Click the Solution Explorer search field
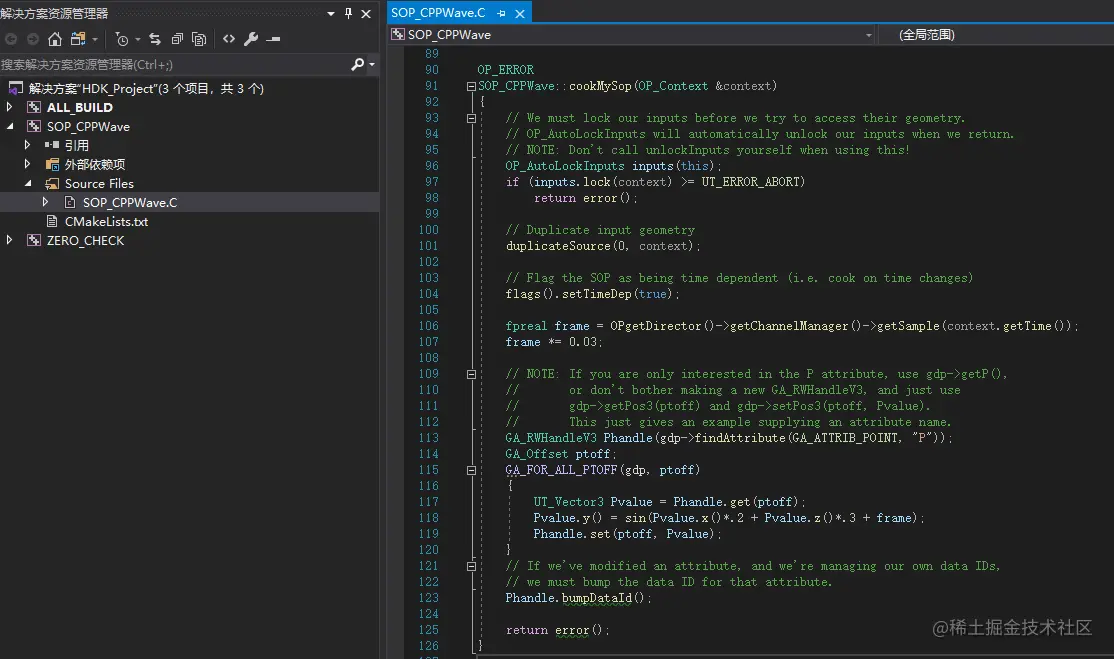 [174, 65]
